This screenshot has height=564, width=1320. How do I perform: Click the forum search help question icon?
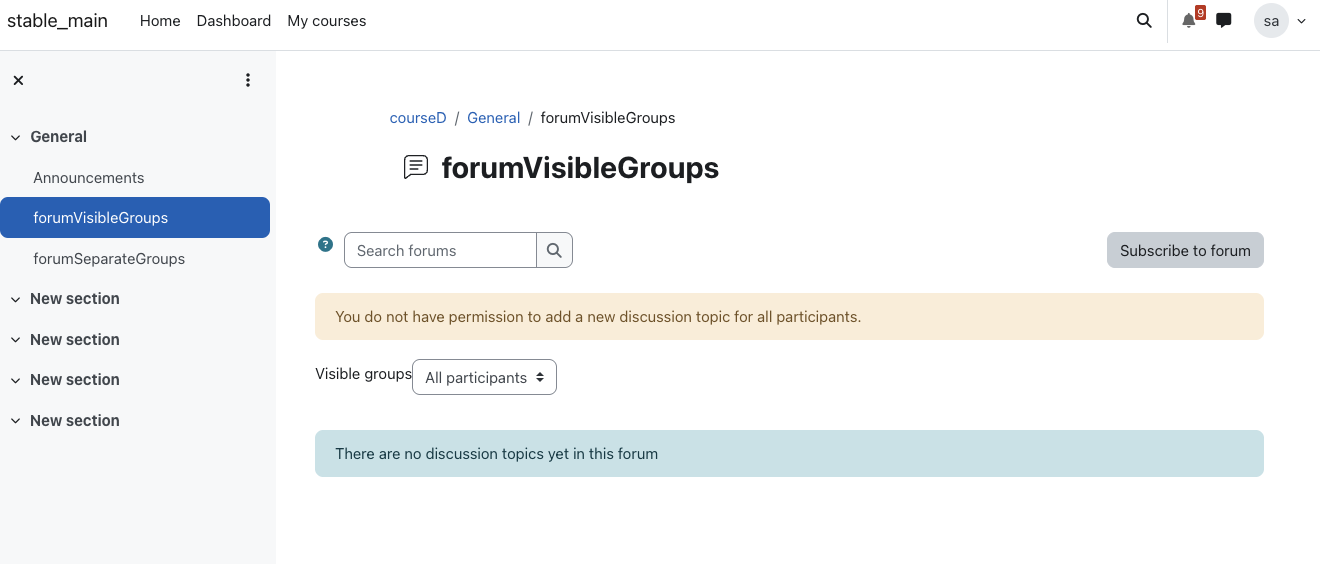[x=325, y=244]
